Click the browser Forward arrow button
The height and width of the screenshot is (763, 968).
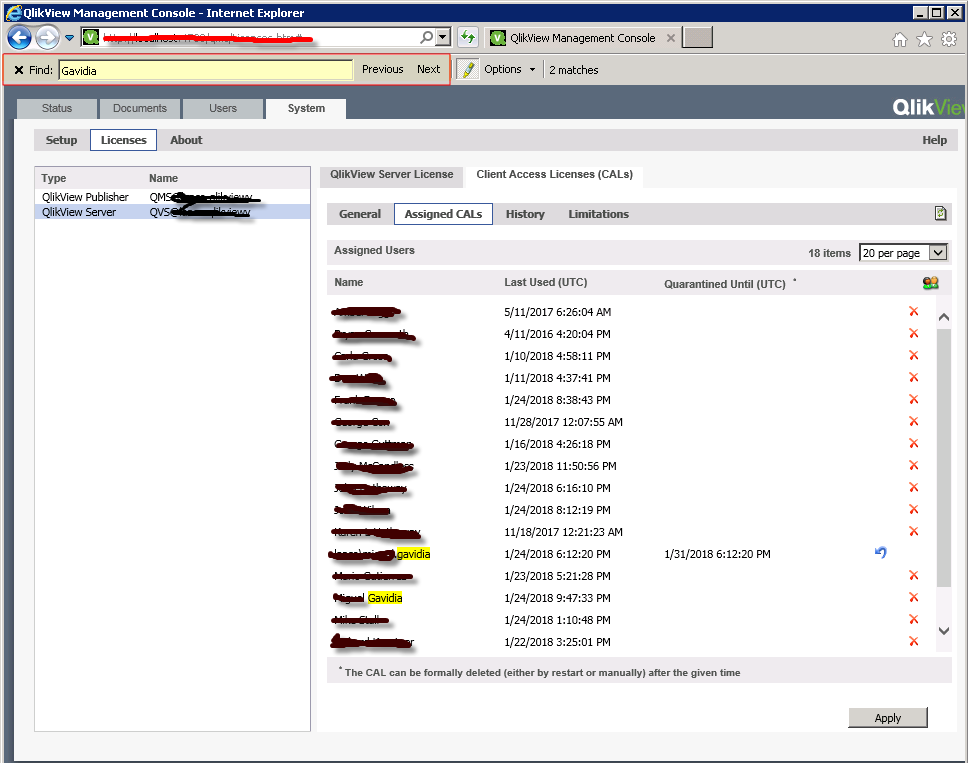click(x=48, y=38)
